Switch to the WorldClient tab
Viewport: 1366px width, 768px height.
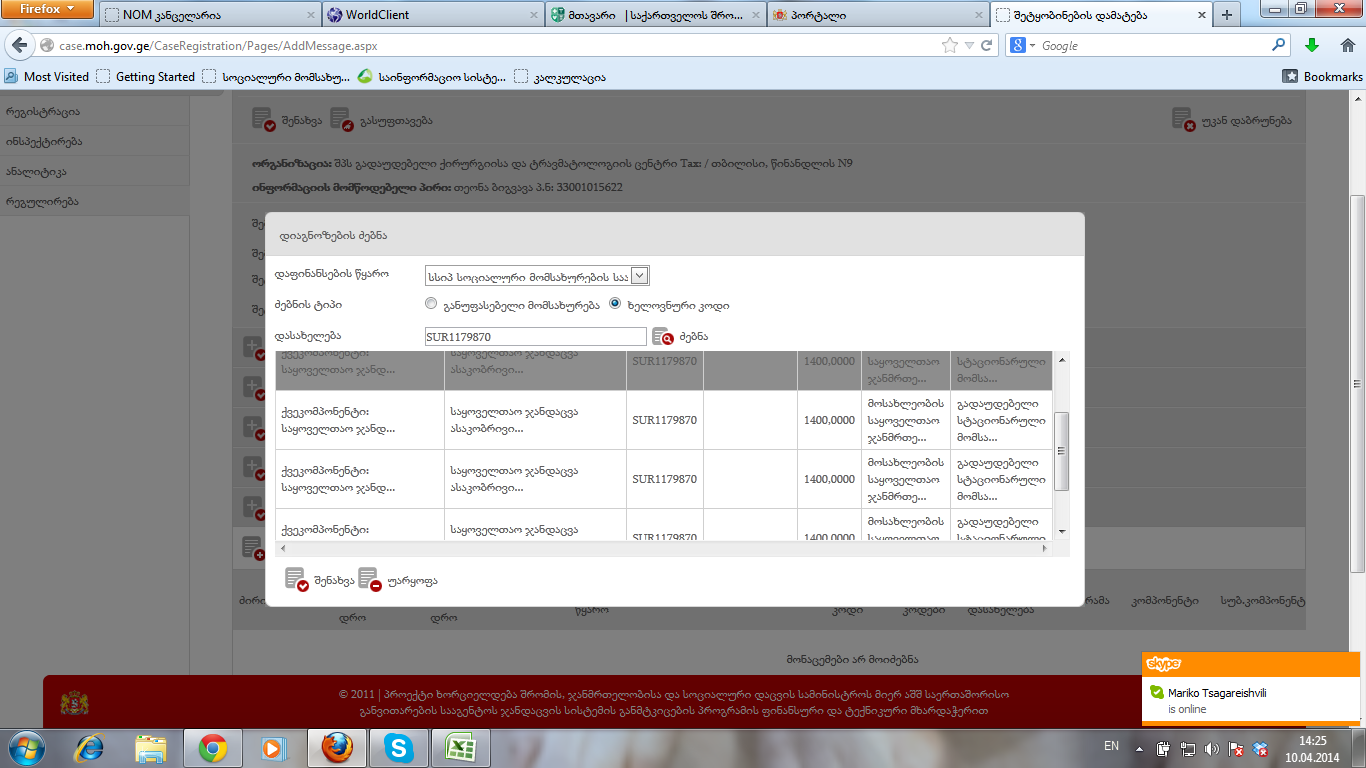click(x=433, y=15)
